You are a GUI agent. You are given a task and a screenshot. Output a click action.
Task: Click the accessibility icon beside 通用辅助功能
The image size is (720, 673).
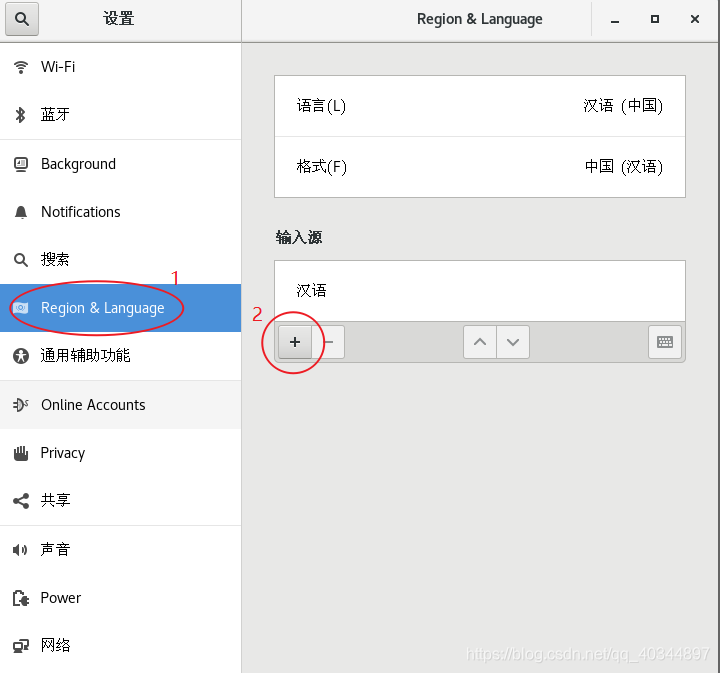point(21,356)
